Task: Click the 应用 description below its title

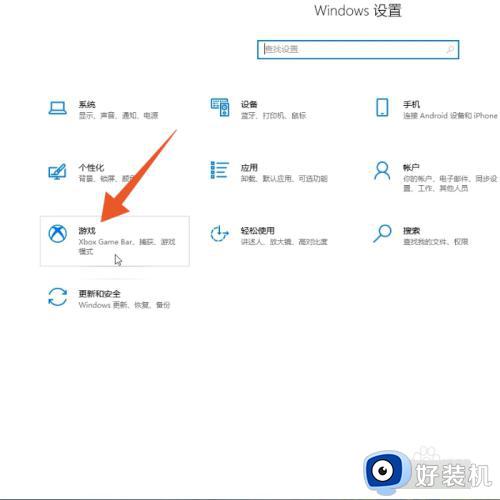Action: [284, 179]
